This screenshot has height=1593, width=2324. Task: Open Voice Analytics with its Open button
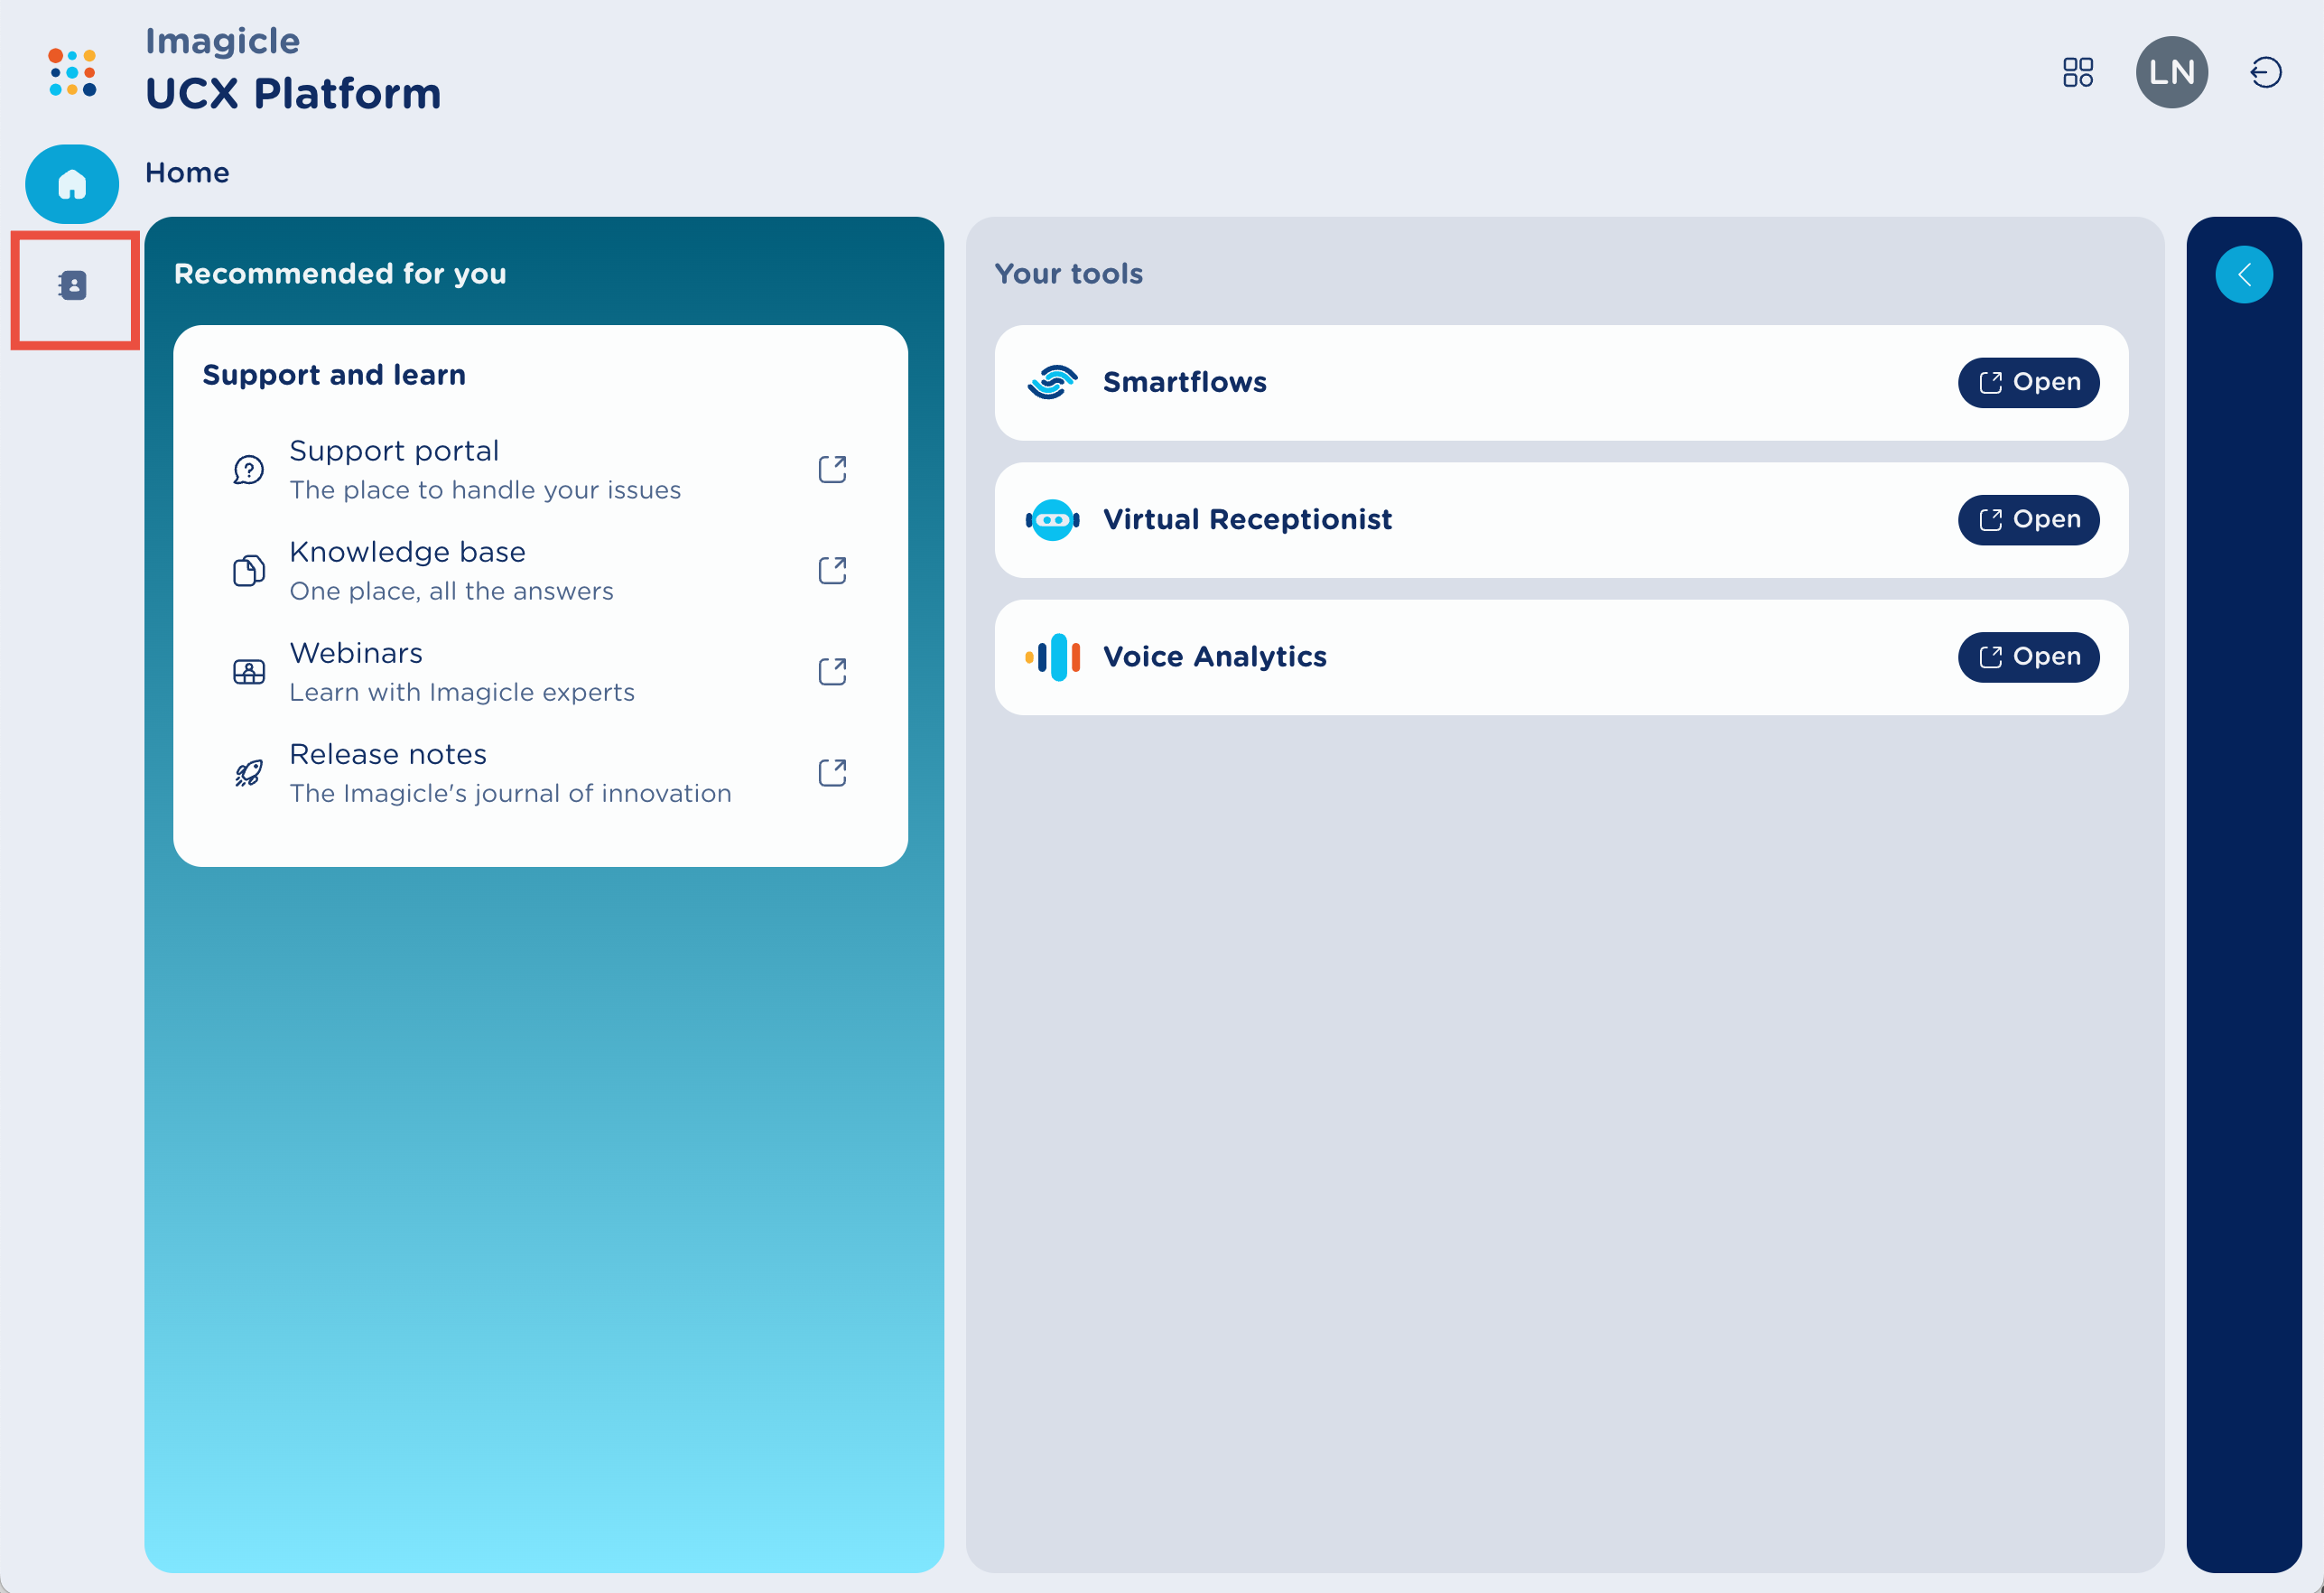click(2028, 657)
